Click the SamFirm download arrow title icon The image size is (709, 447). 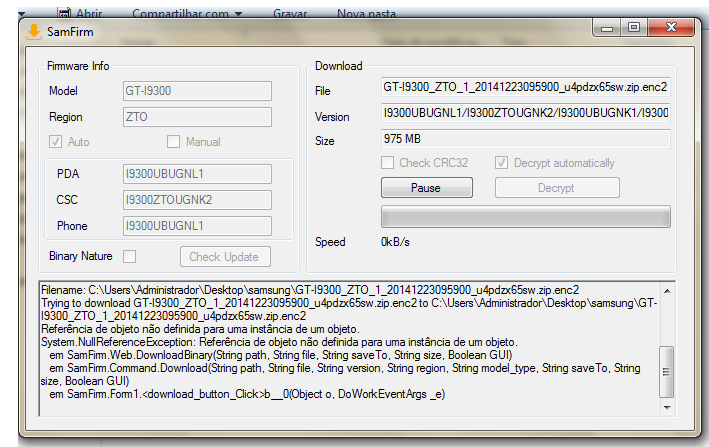click(x=33, y=32)
